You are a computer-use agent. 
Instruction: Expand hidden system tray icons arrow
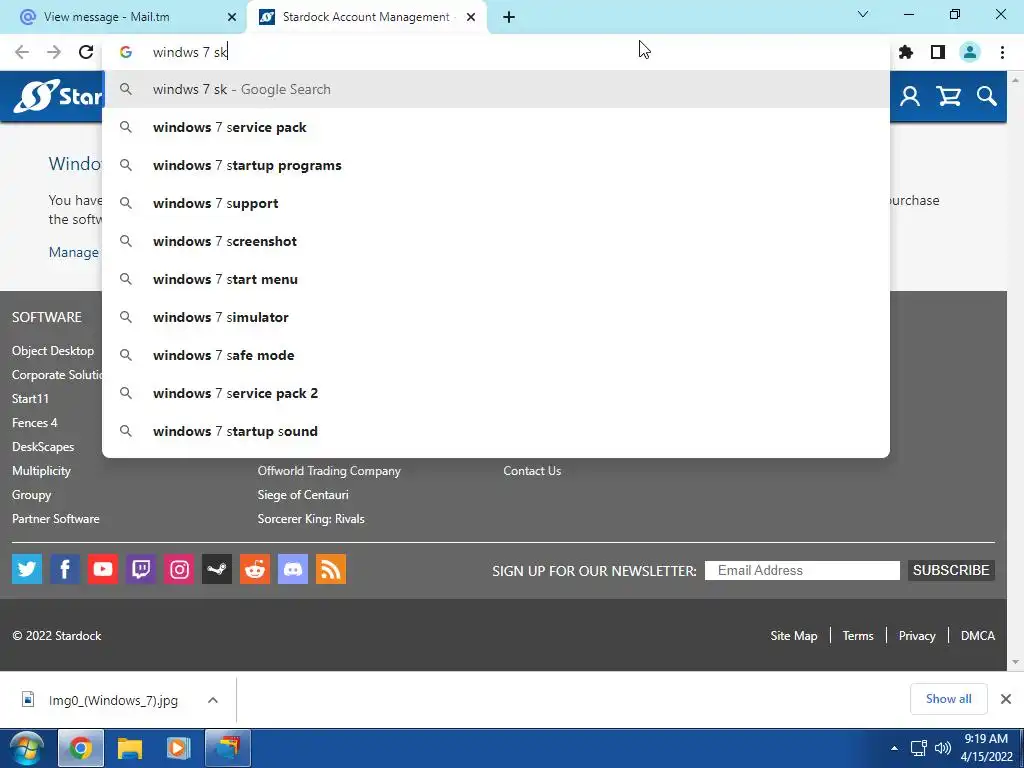[x=894, y=748]
